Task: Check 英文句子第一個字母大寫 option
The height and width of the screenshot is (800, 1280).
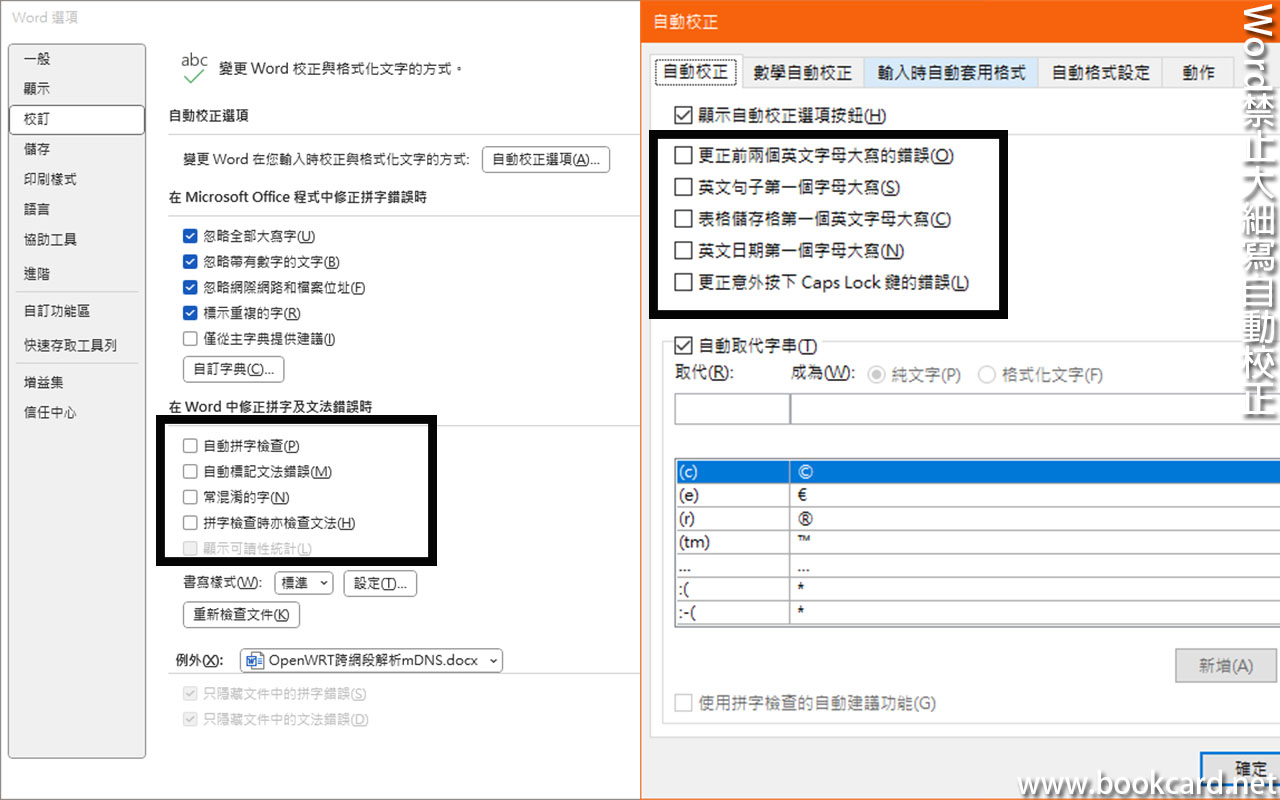Action: (683, 187)
